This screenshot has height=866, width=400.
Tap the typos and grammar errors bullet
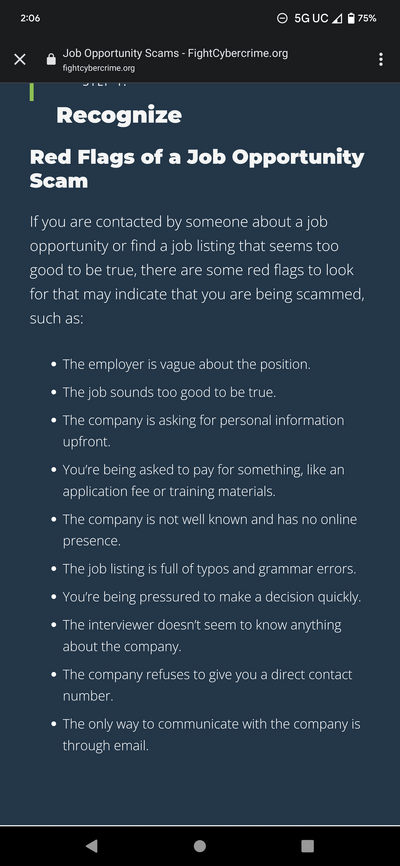(x=209, y=569)
